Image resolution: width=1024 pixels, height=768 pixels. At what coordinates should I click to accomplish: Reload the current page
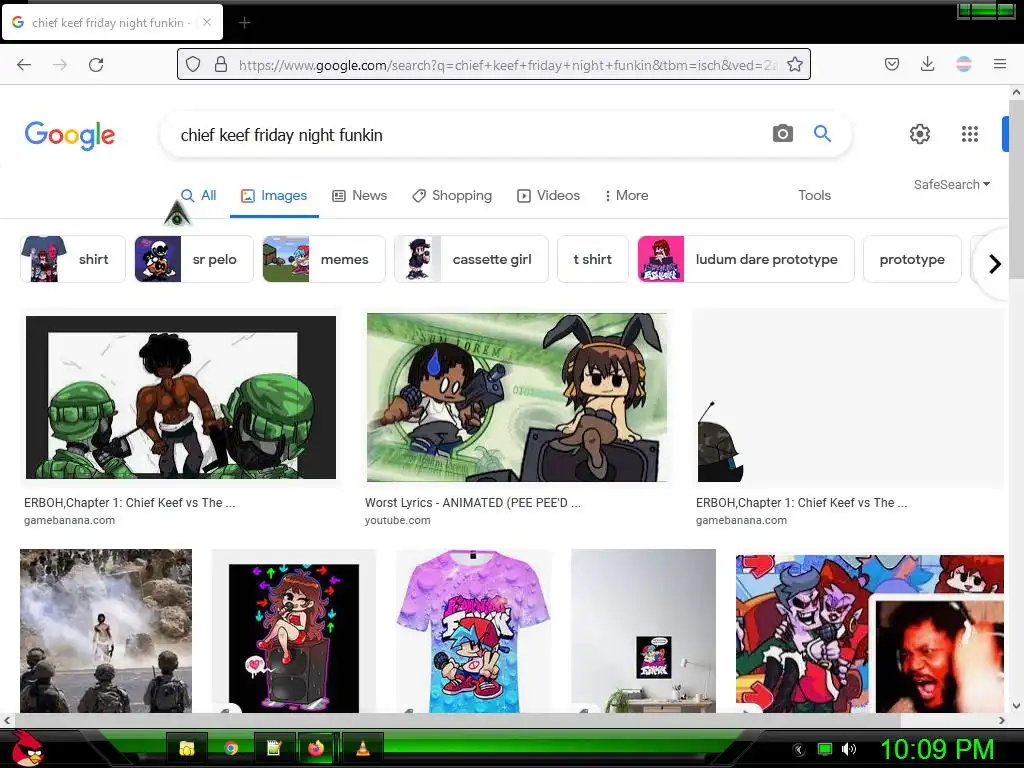[96, 64]
